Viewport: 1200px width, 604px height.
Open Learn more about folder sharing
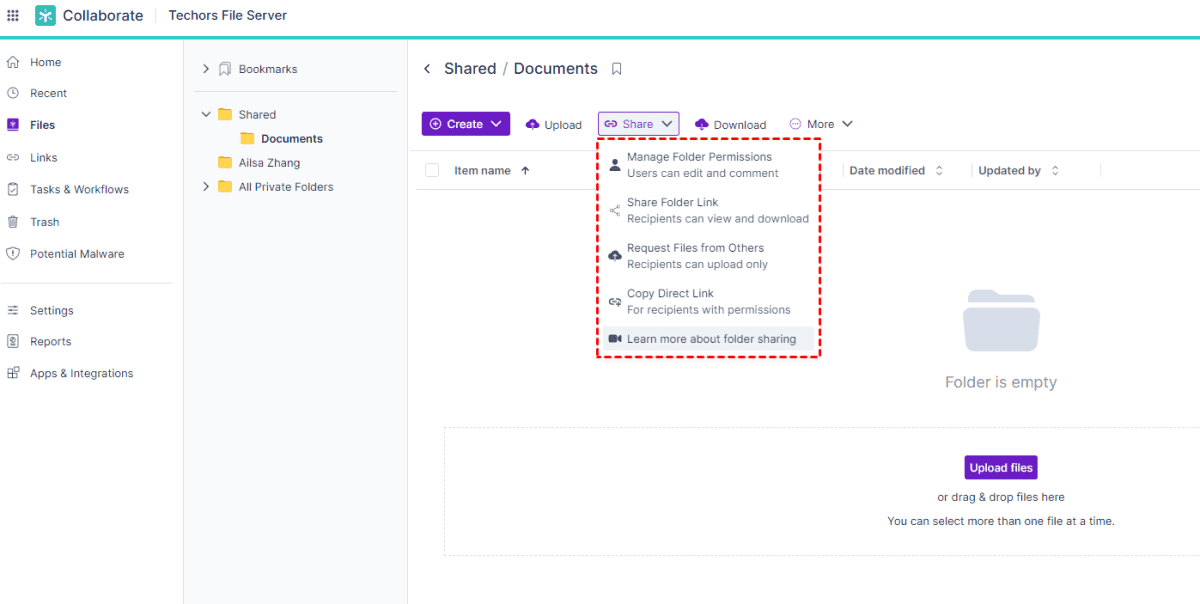[708, 339]
